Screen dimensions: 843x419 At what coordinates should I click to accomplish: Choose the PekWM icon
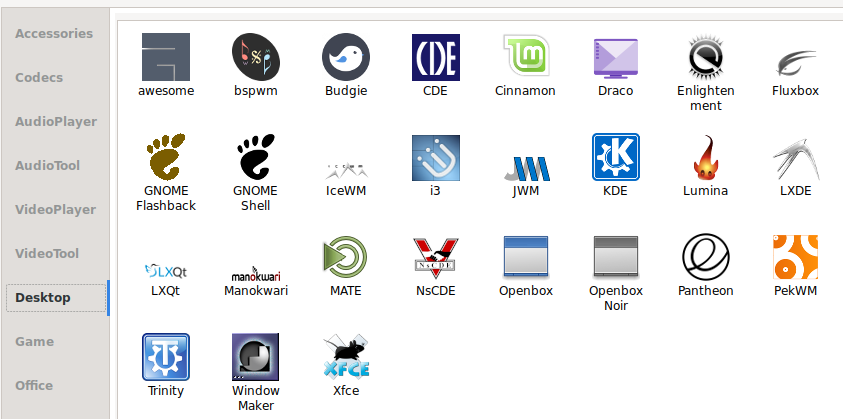pos(796,257)
